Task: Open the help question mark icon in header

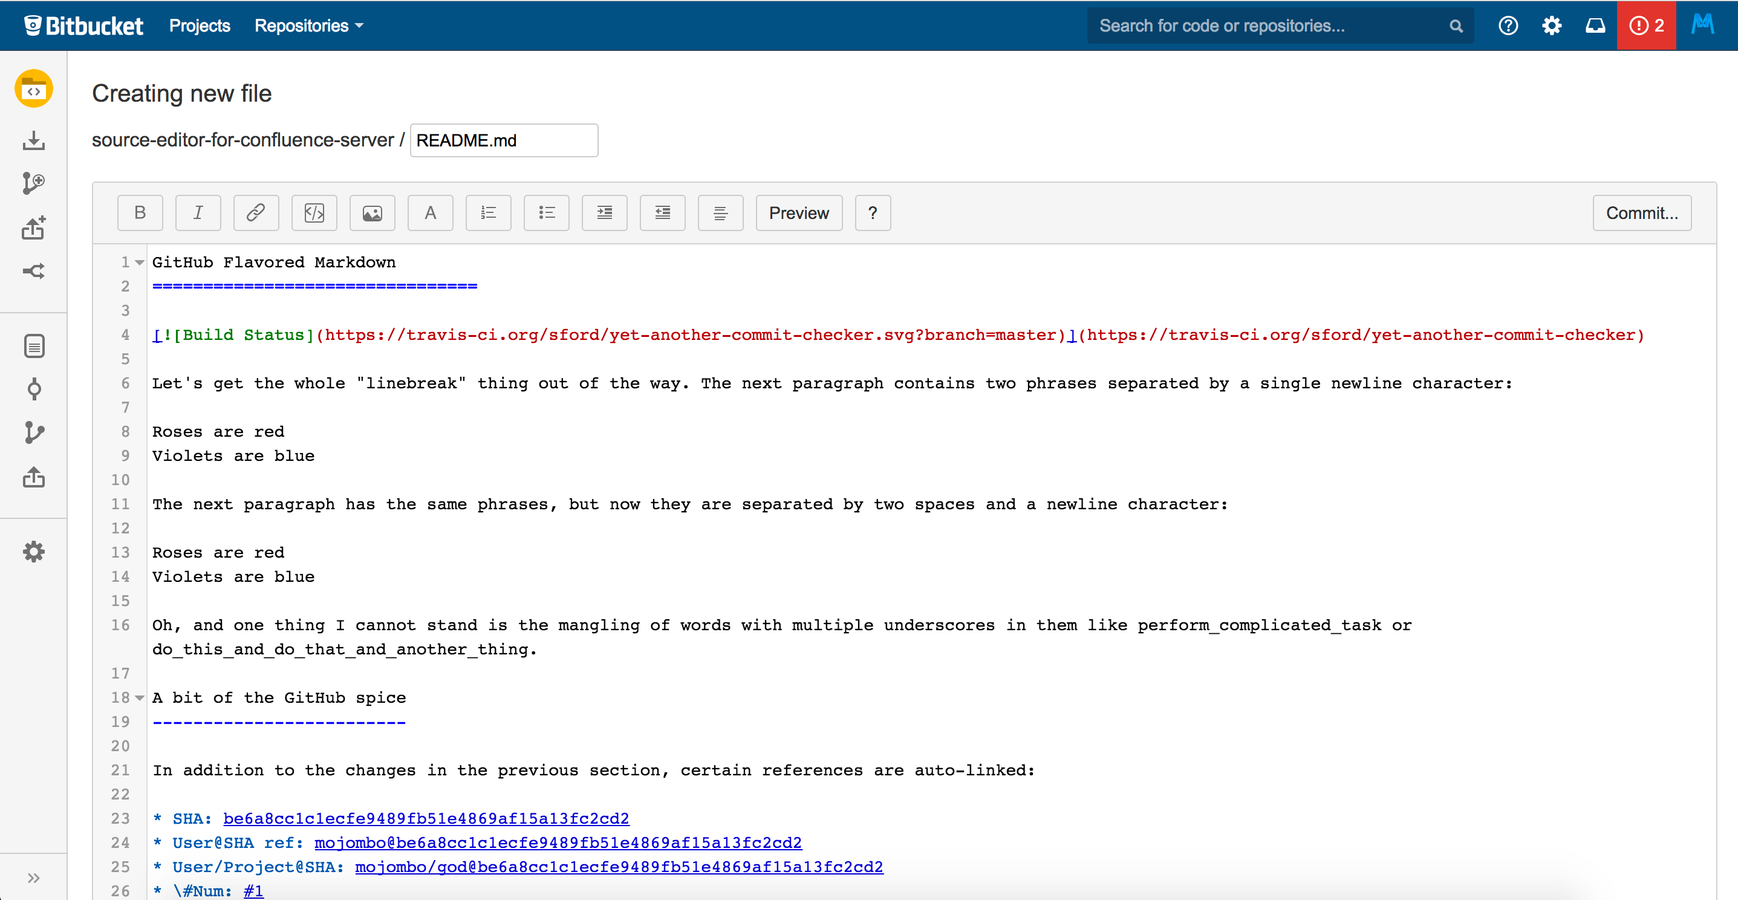Action: [1508, 26]
